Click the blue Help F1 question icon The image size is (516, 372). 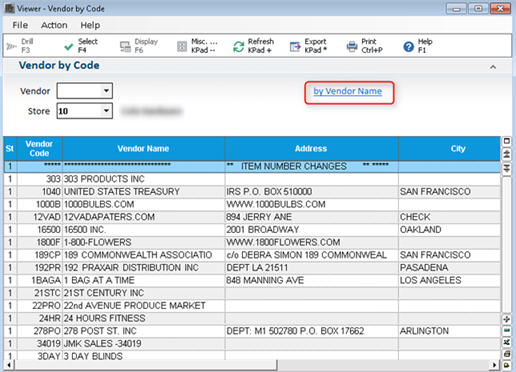point(408,47)
